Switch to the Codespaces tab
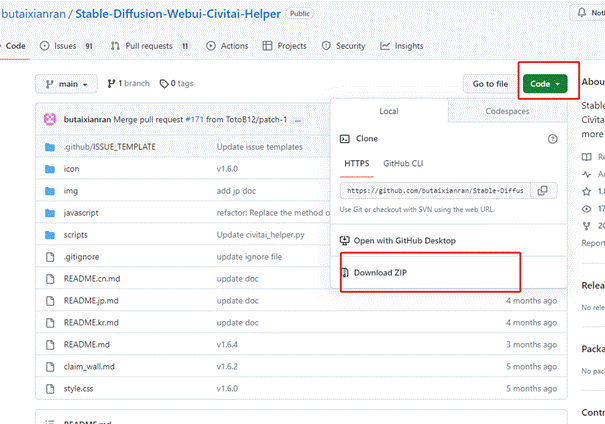The image size is (605, 424). tap(508, 112)
